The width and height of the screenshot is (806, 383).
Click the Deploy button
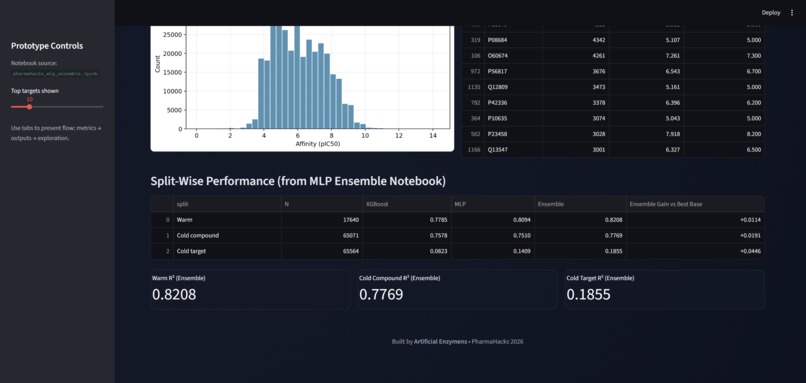(x=771, y=13)
